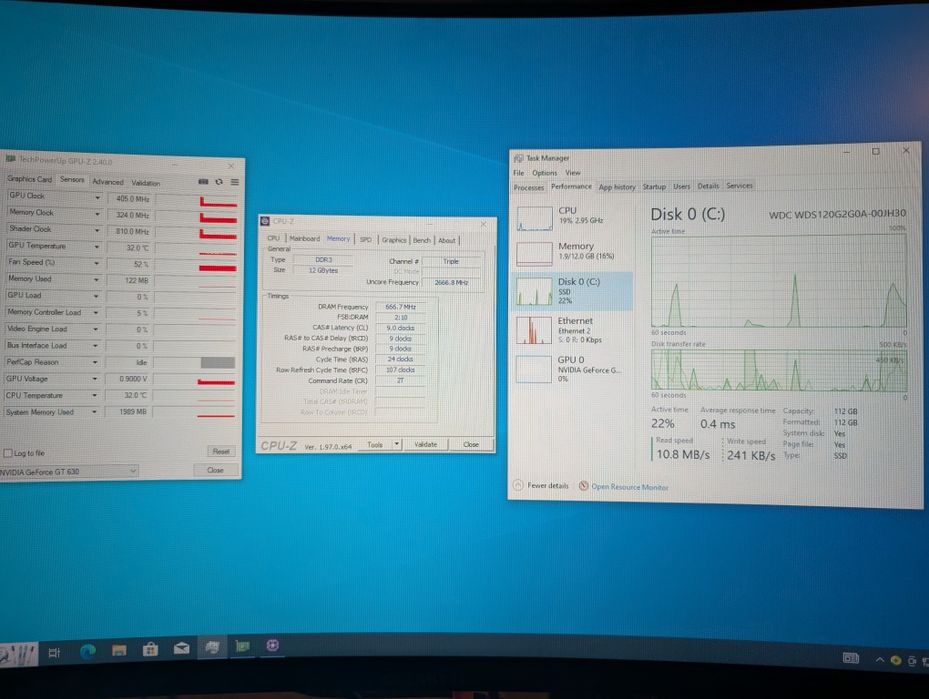This screenshot has width=929, height=699.
Task: Switch to the GPU-Z Validation tab
Action: point(146,183)
